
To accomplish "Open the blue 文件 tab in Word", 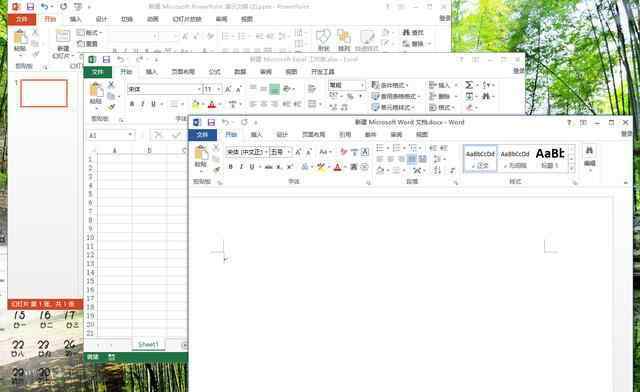I will point(202,134).
